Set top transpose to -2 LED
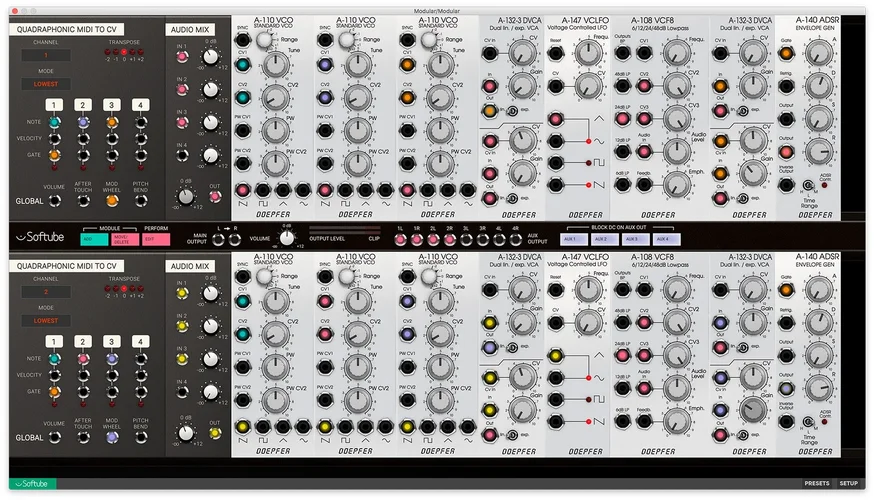This screenshot has width=874, height=500. (x=109, y=51)
